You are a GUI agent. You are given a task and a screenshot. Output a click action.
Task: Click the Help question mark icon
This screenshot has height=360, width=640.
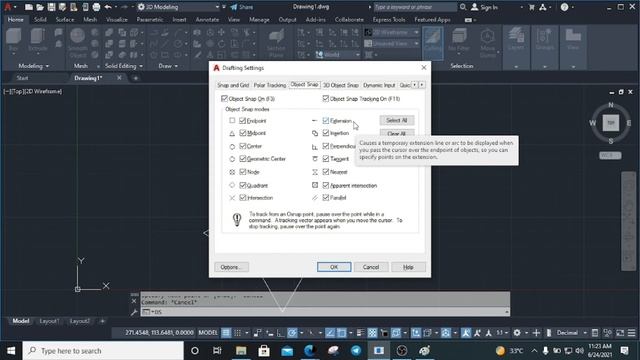[564, 7]
